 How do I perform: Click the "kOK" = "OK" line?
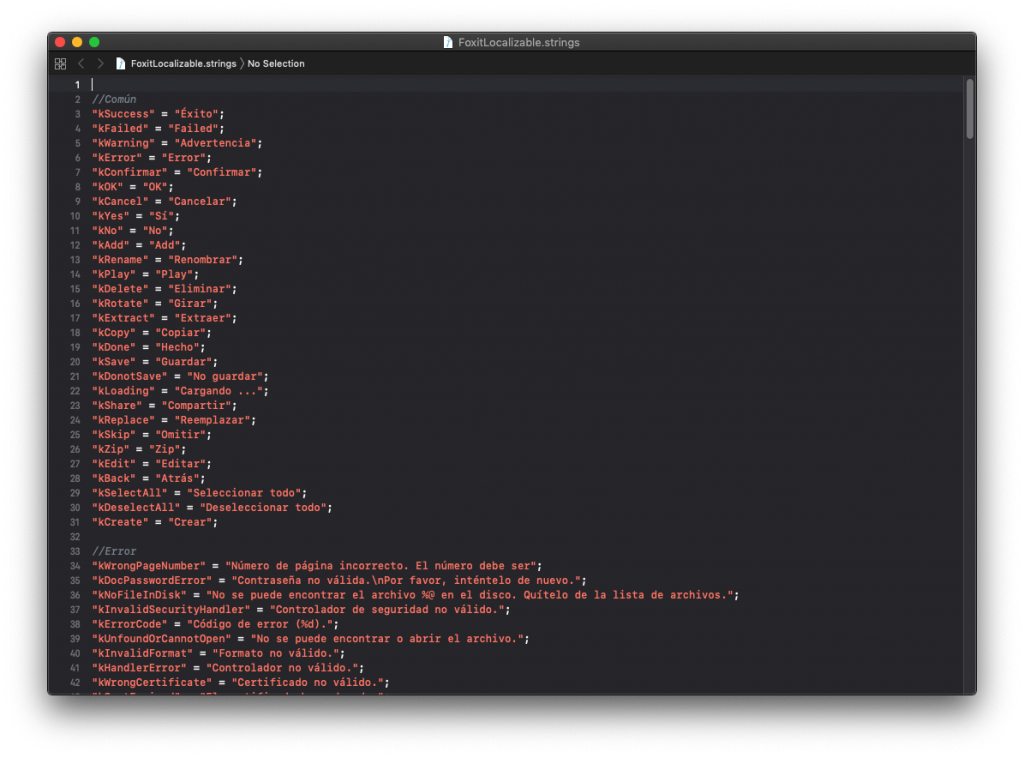[x=133, y=187]
